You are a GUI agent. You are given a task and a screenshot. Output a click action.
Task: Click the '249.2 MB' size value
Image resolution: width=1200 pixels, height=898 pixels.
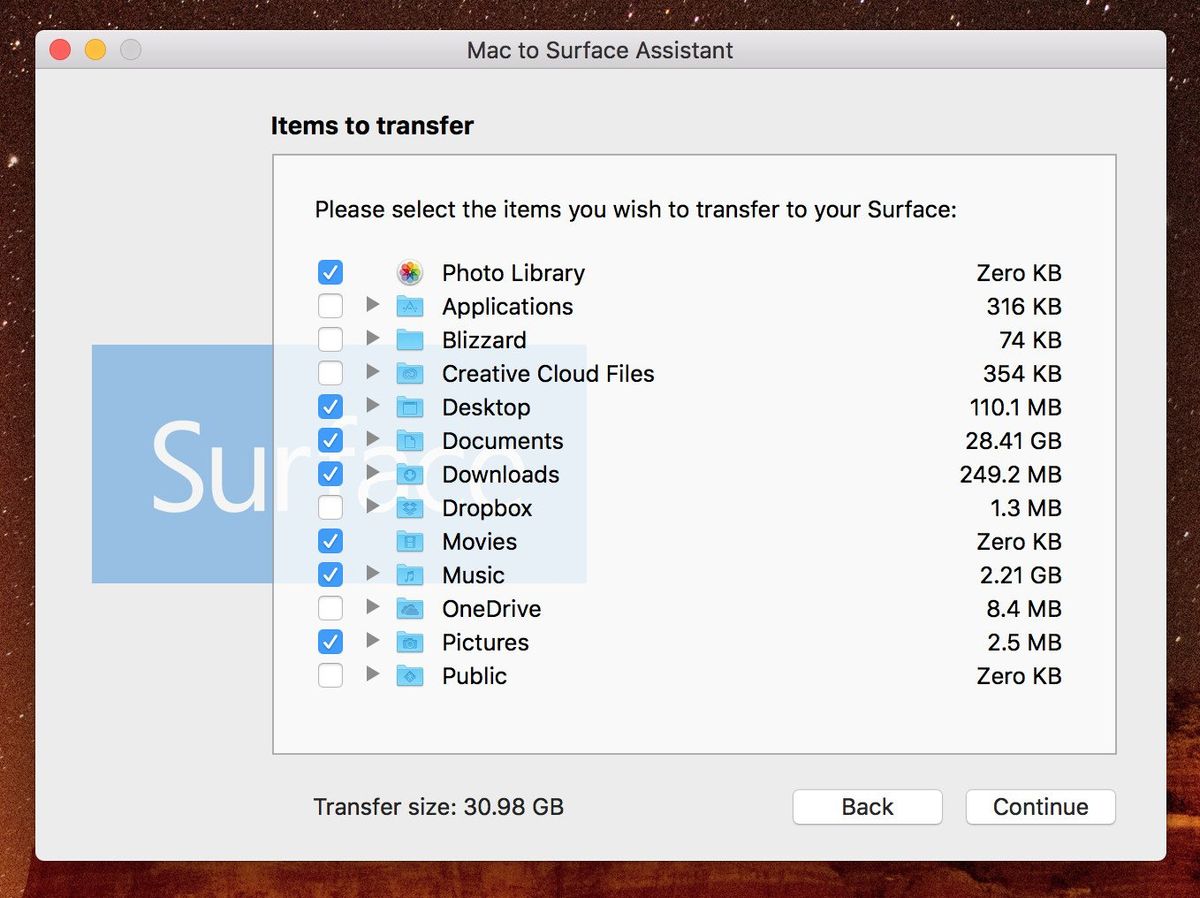point(1011,474)
